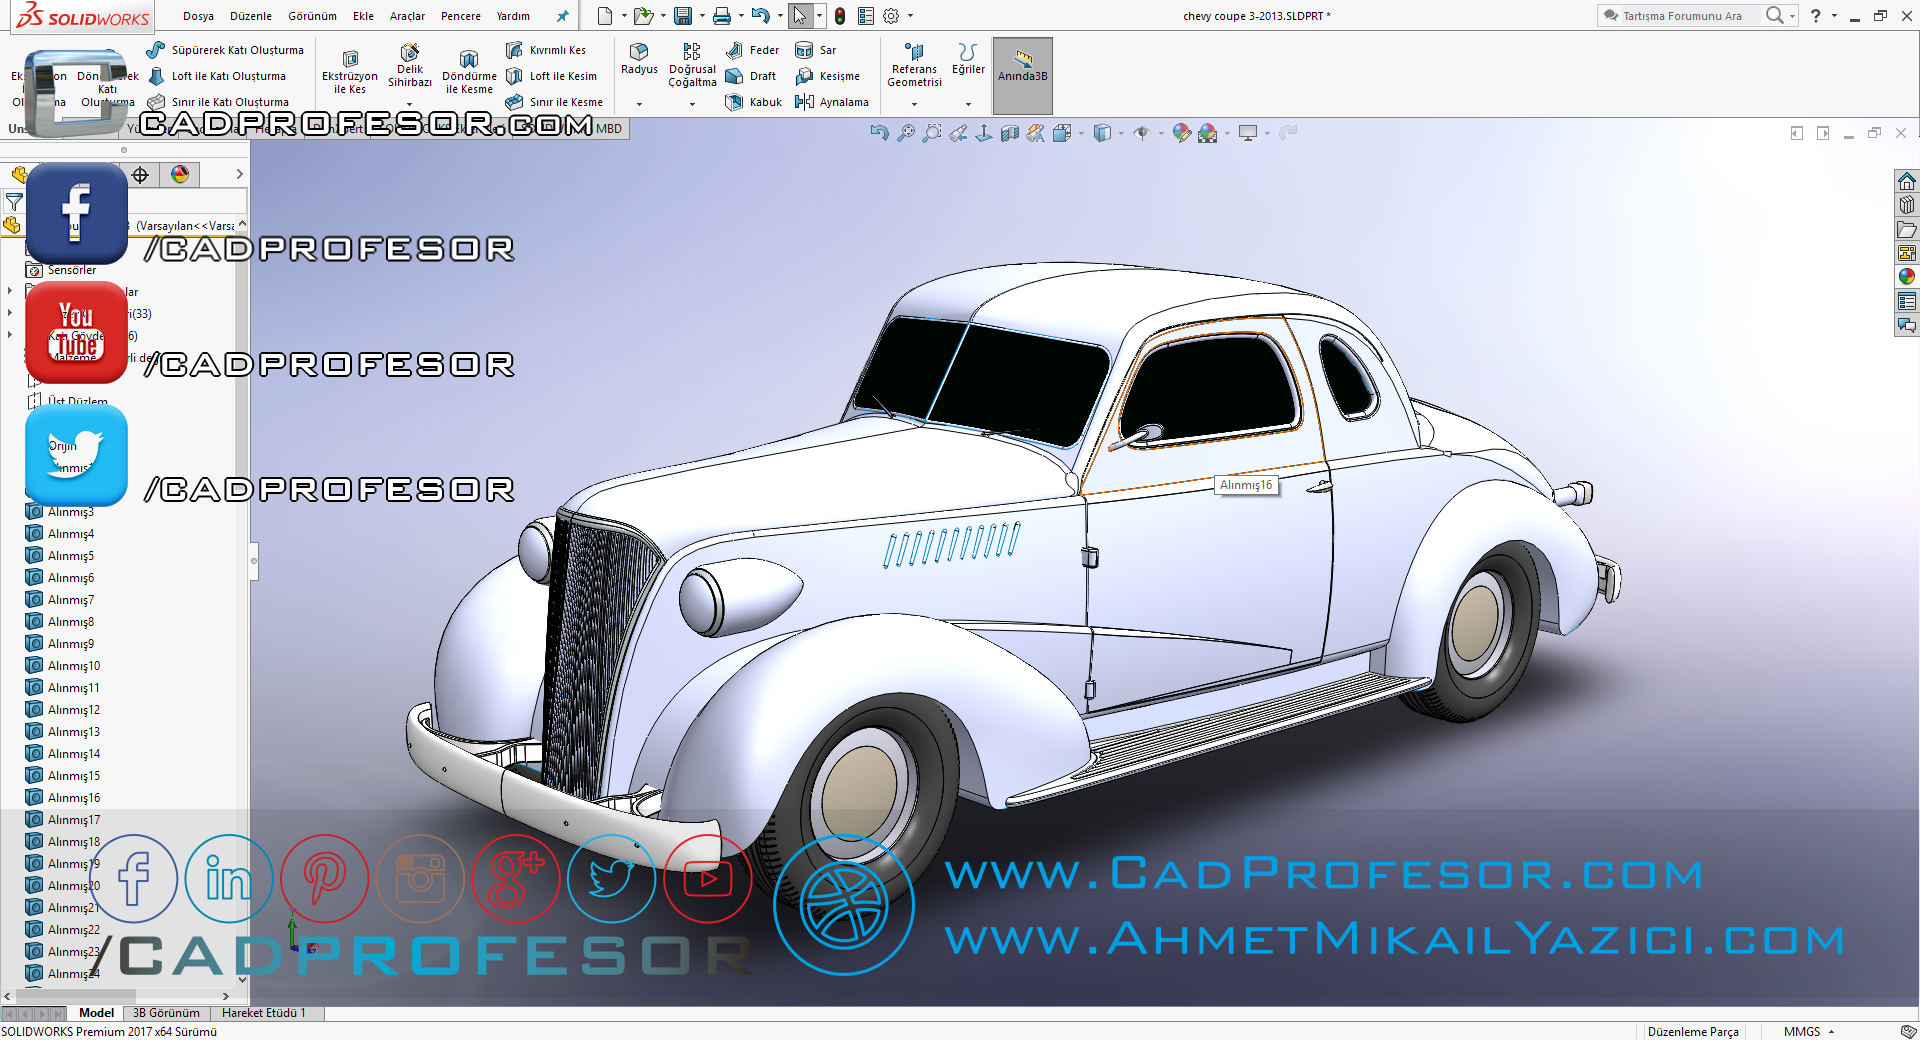The width and height of the screenshot is (1920, 1040).
Task: Select Alınmış16 in the feature tree
Action: point(63,798)
